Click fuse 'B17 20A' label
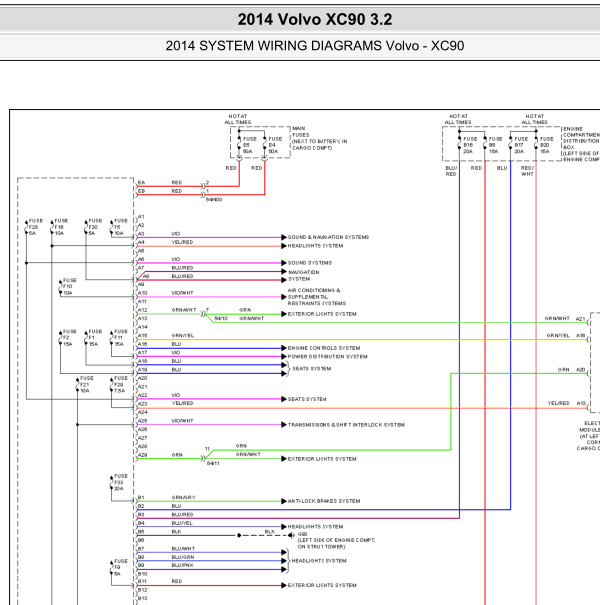The width and height of the screenshot is (600, 605). point(521,145)
